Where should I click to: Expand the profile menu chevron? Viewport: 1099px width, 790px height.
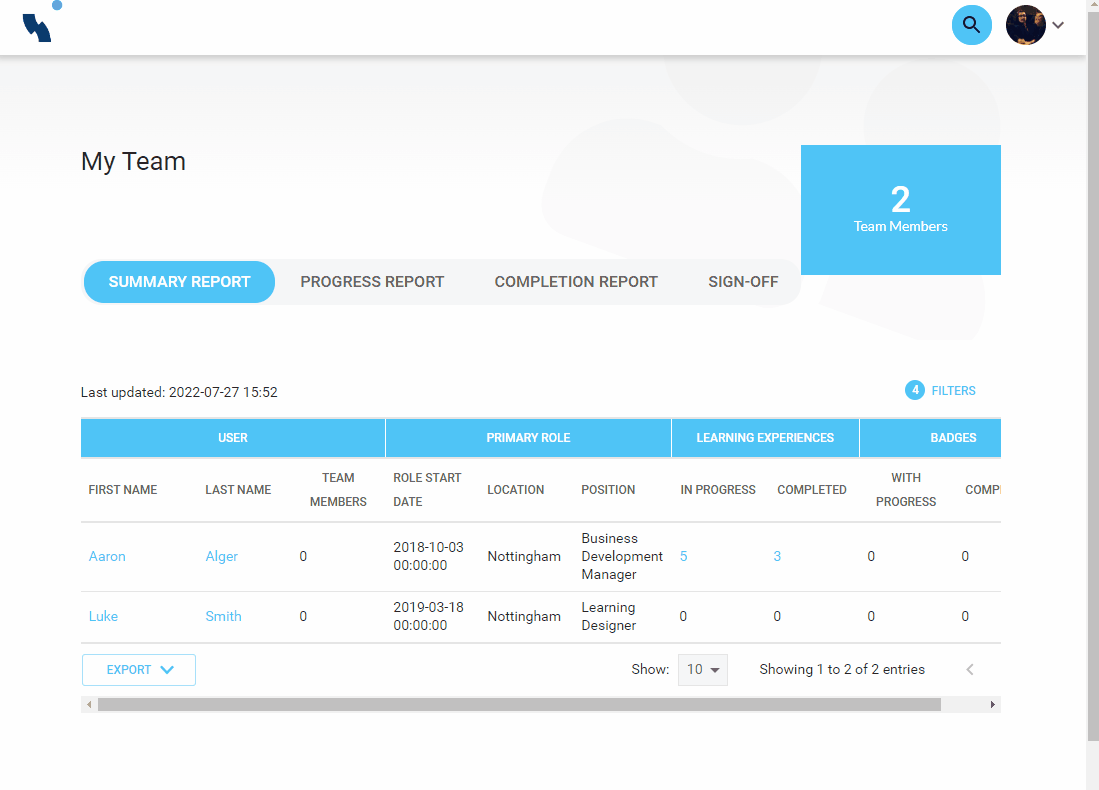coord(1058,25)
